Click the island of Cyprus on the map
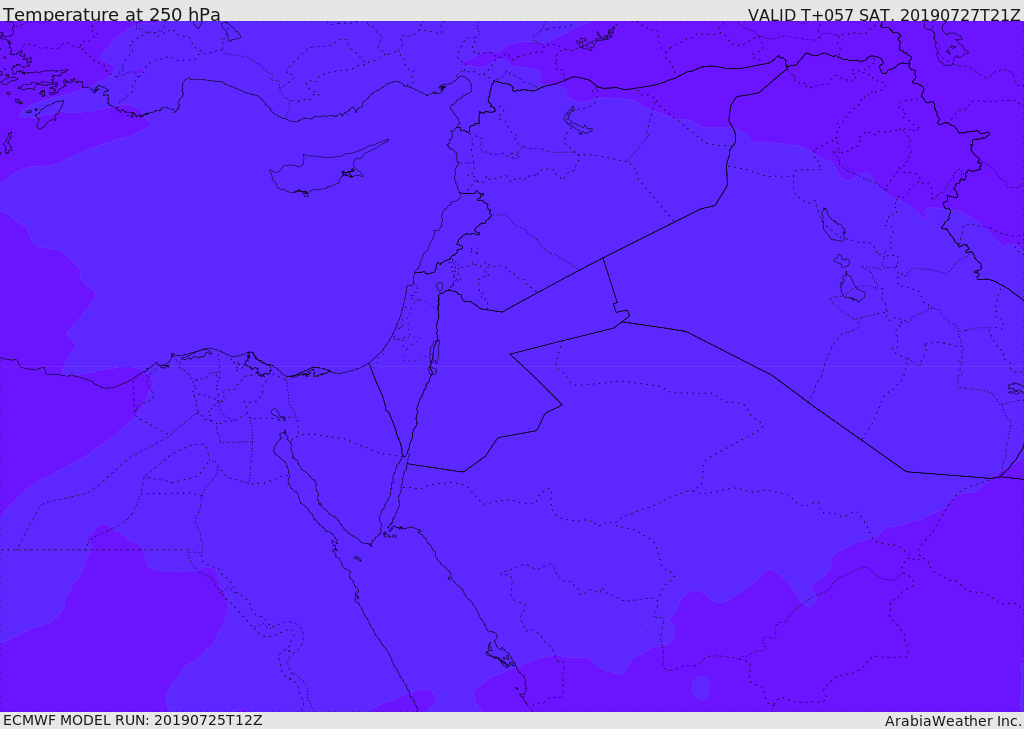The image size is (1024, 729). 320,171
